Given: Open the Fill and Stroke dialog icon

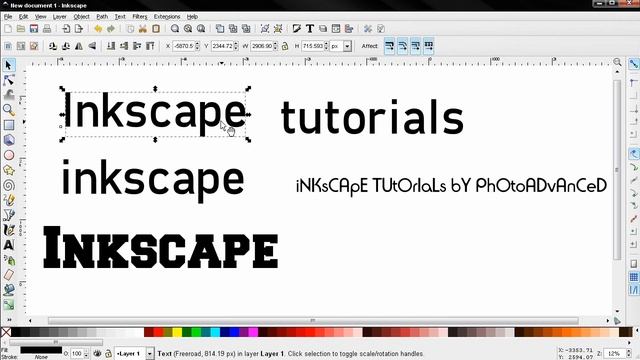Looking at the screenshot, I should click(297, 29).
